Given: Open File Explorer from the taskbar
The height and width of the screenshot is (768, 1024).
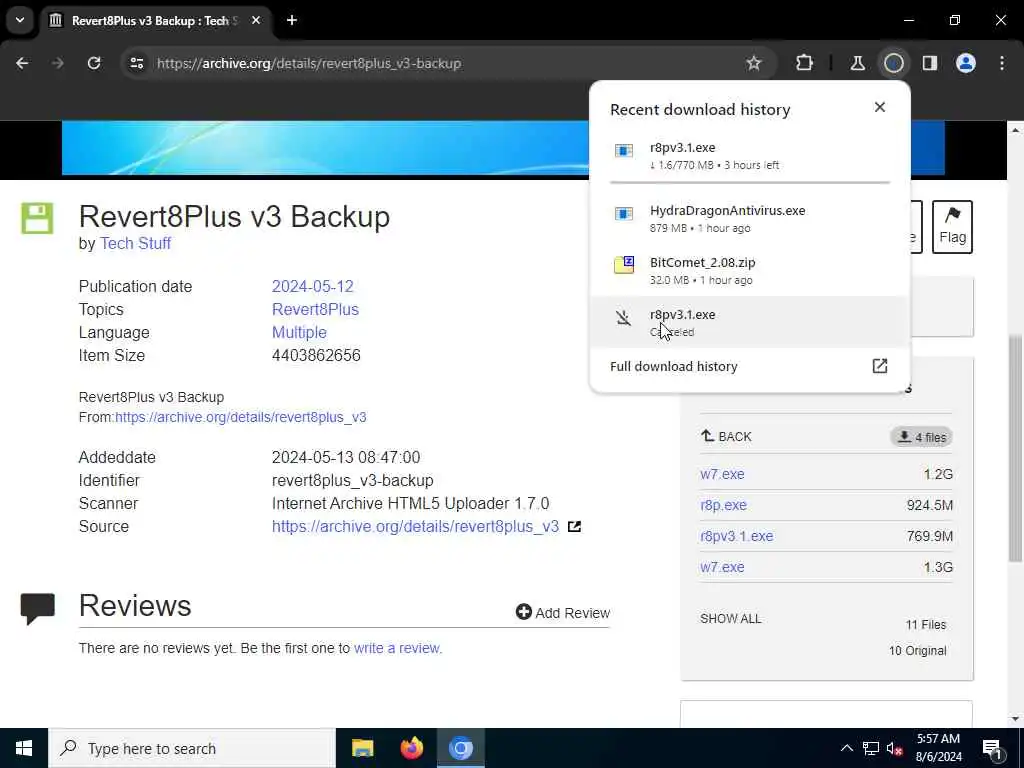Looking at the screenshot, I should pos(362,748).
